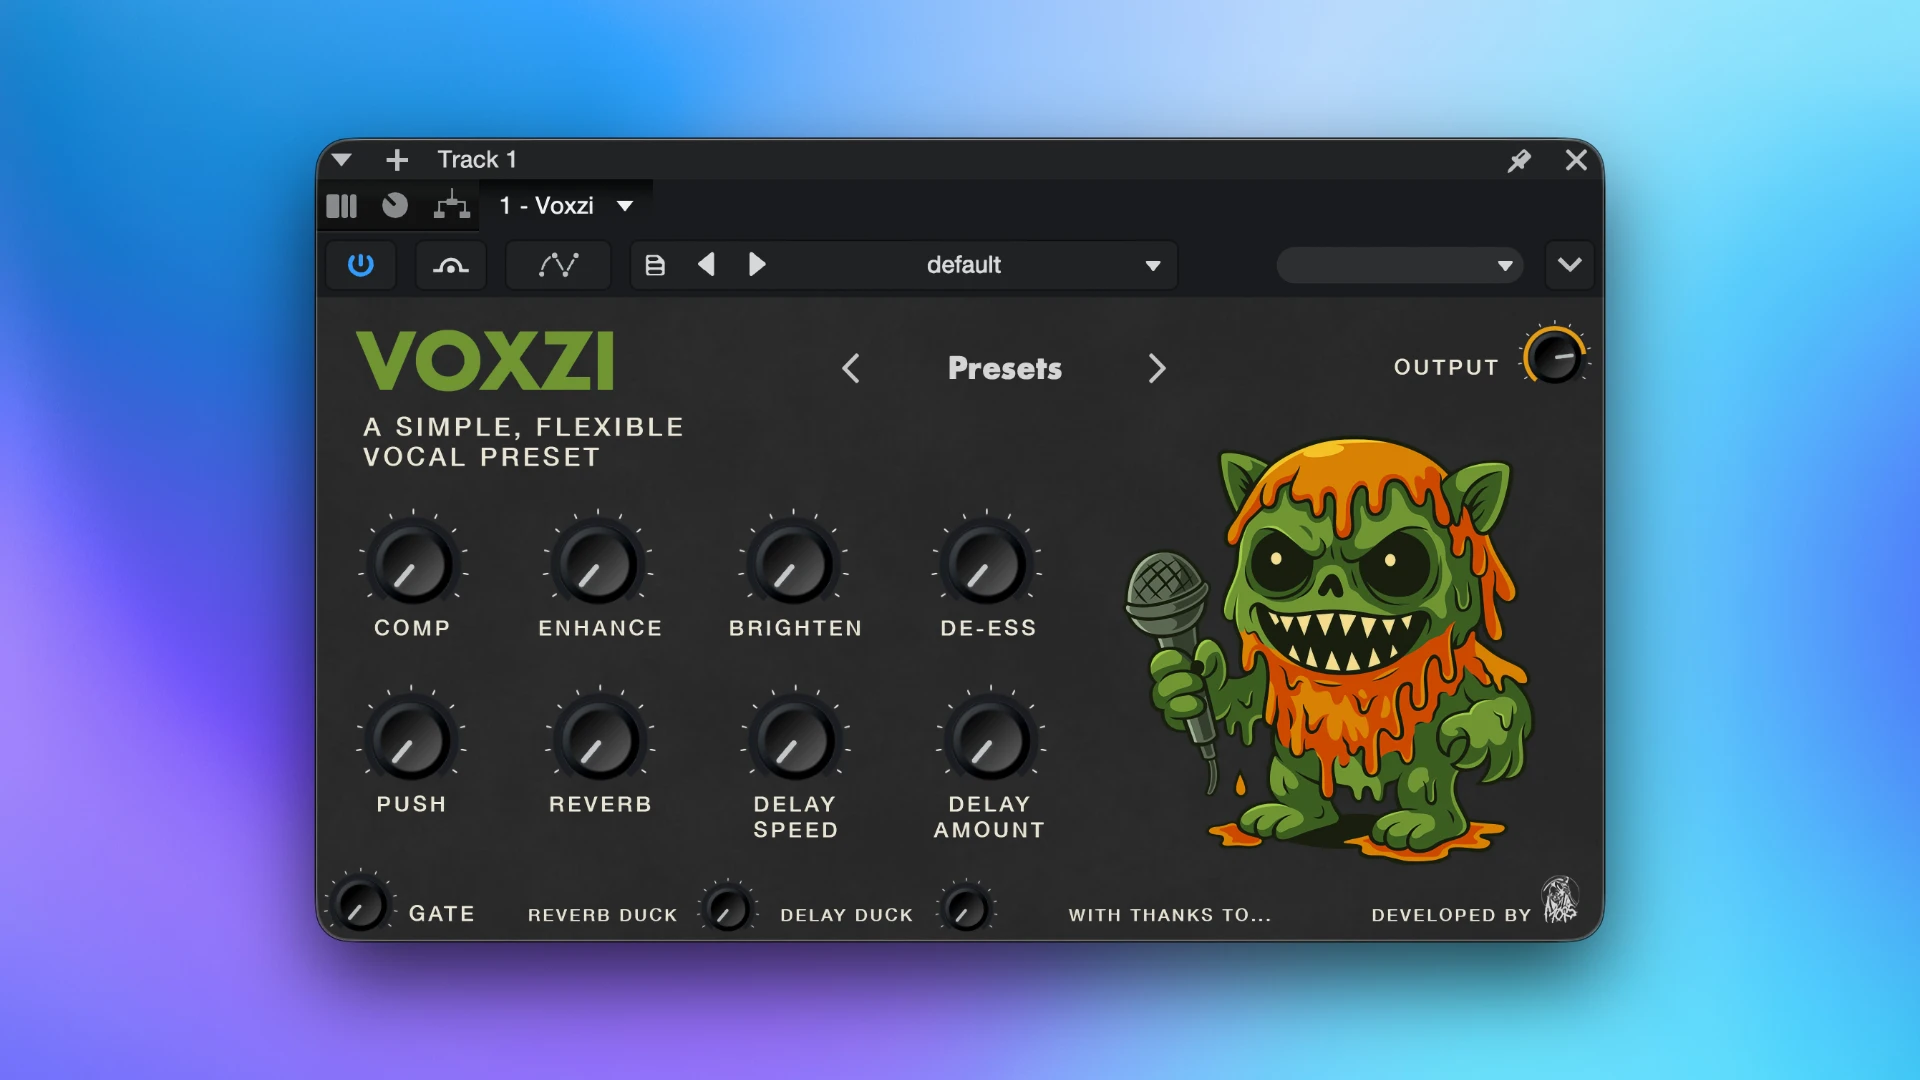Image resolution: width=1920 pixels, height=1080 pixels.
Task: Click the DEVELOPED BY text
Action: [1451, 915]
